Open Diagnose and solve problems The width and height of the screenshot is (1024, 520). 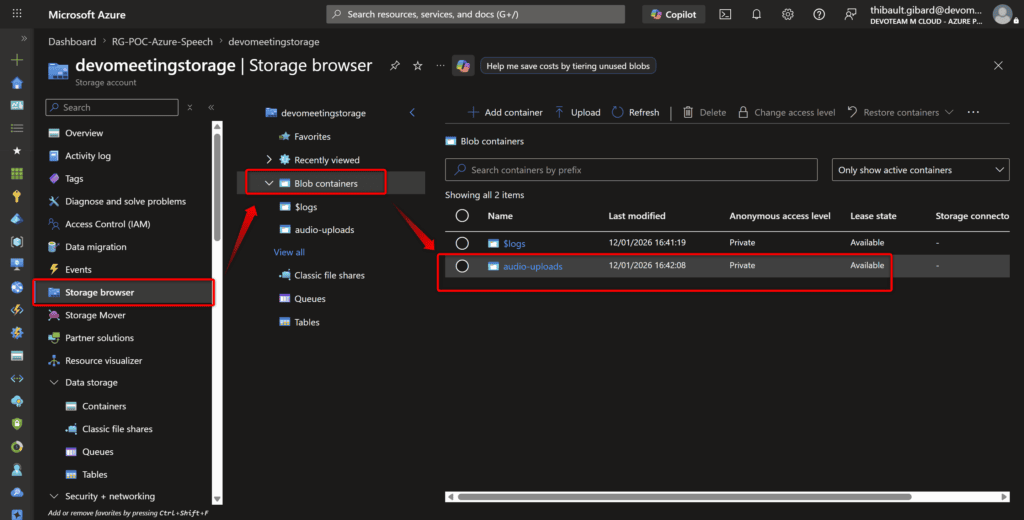pos(125,201)
